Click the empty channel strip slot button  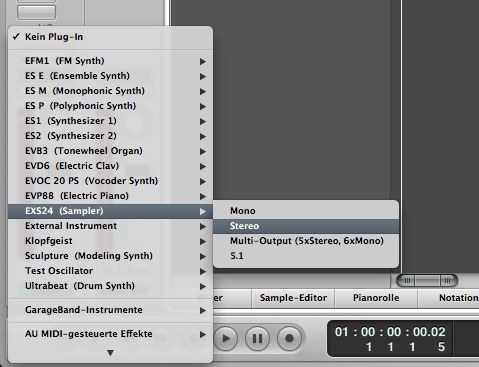(36, 12)
